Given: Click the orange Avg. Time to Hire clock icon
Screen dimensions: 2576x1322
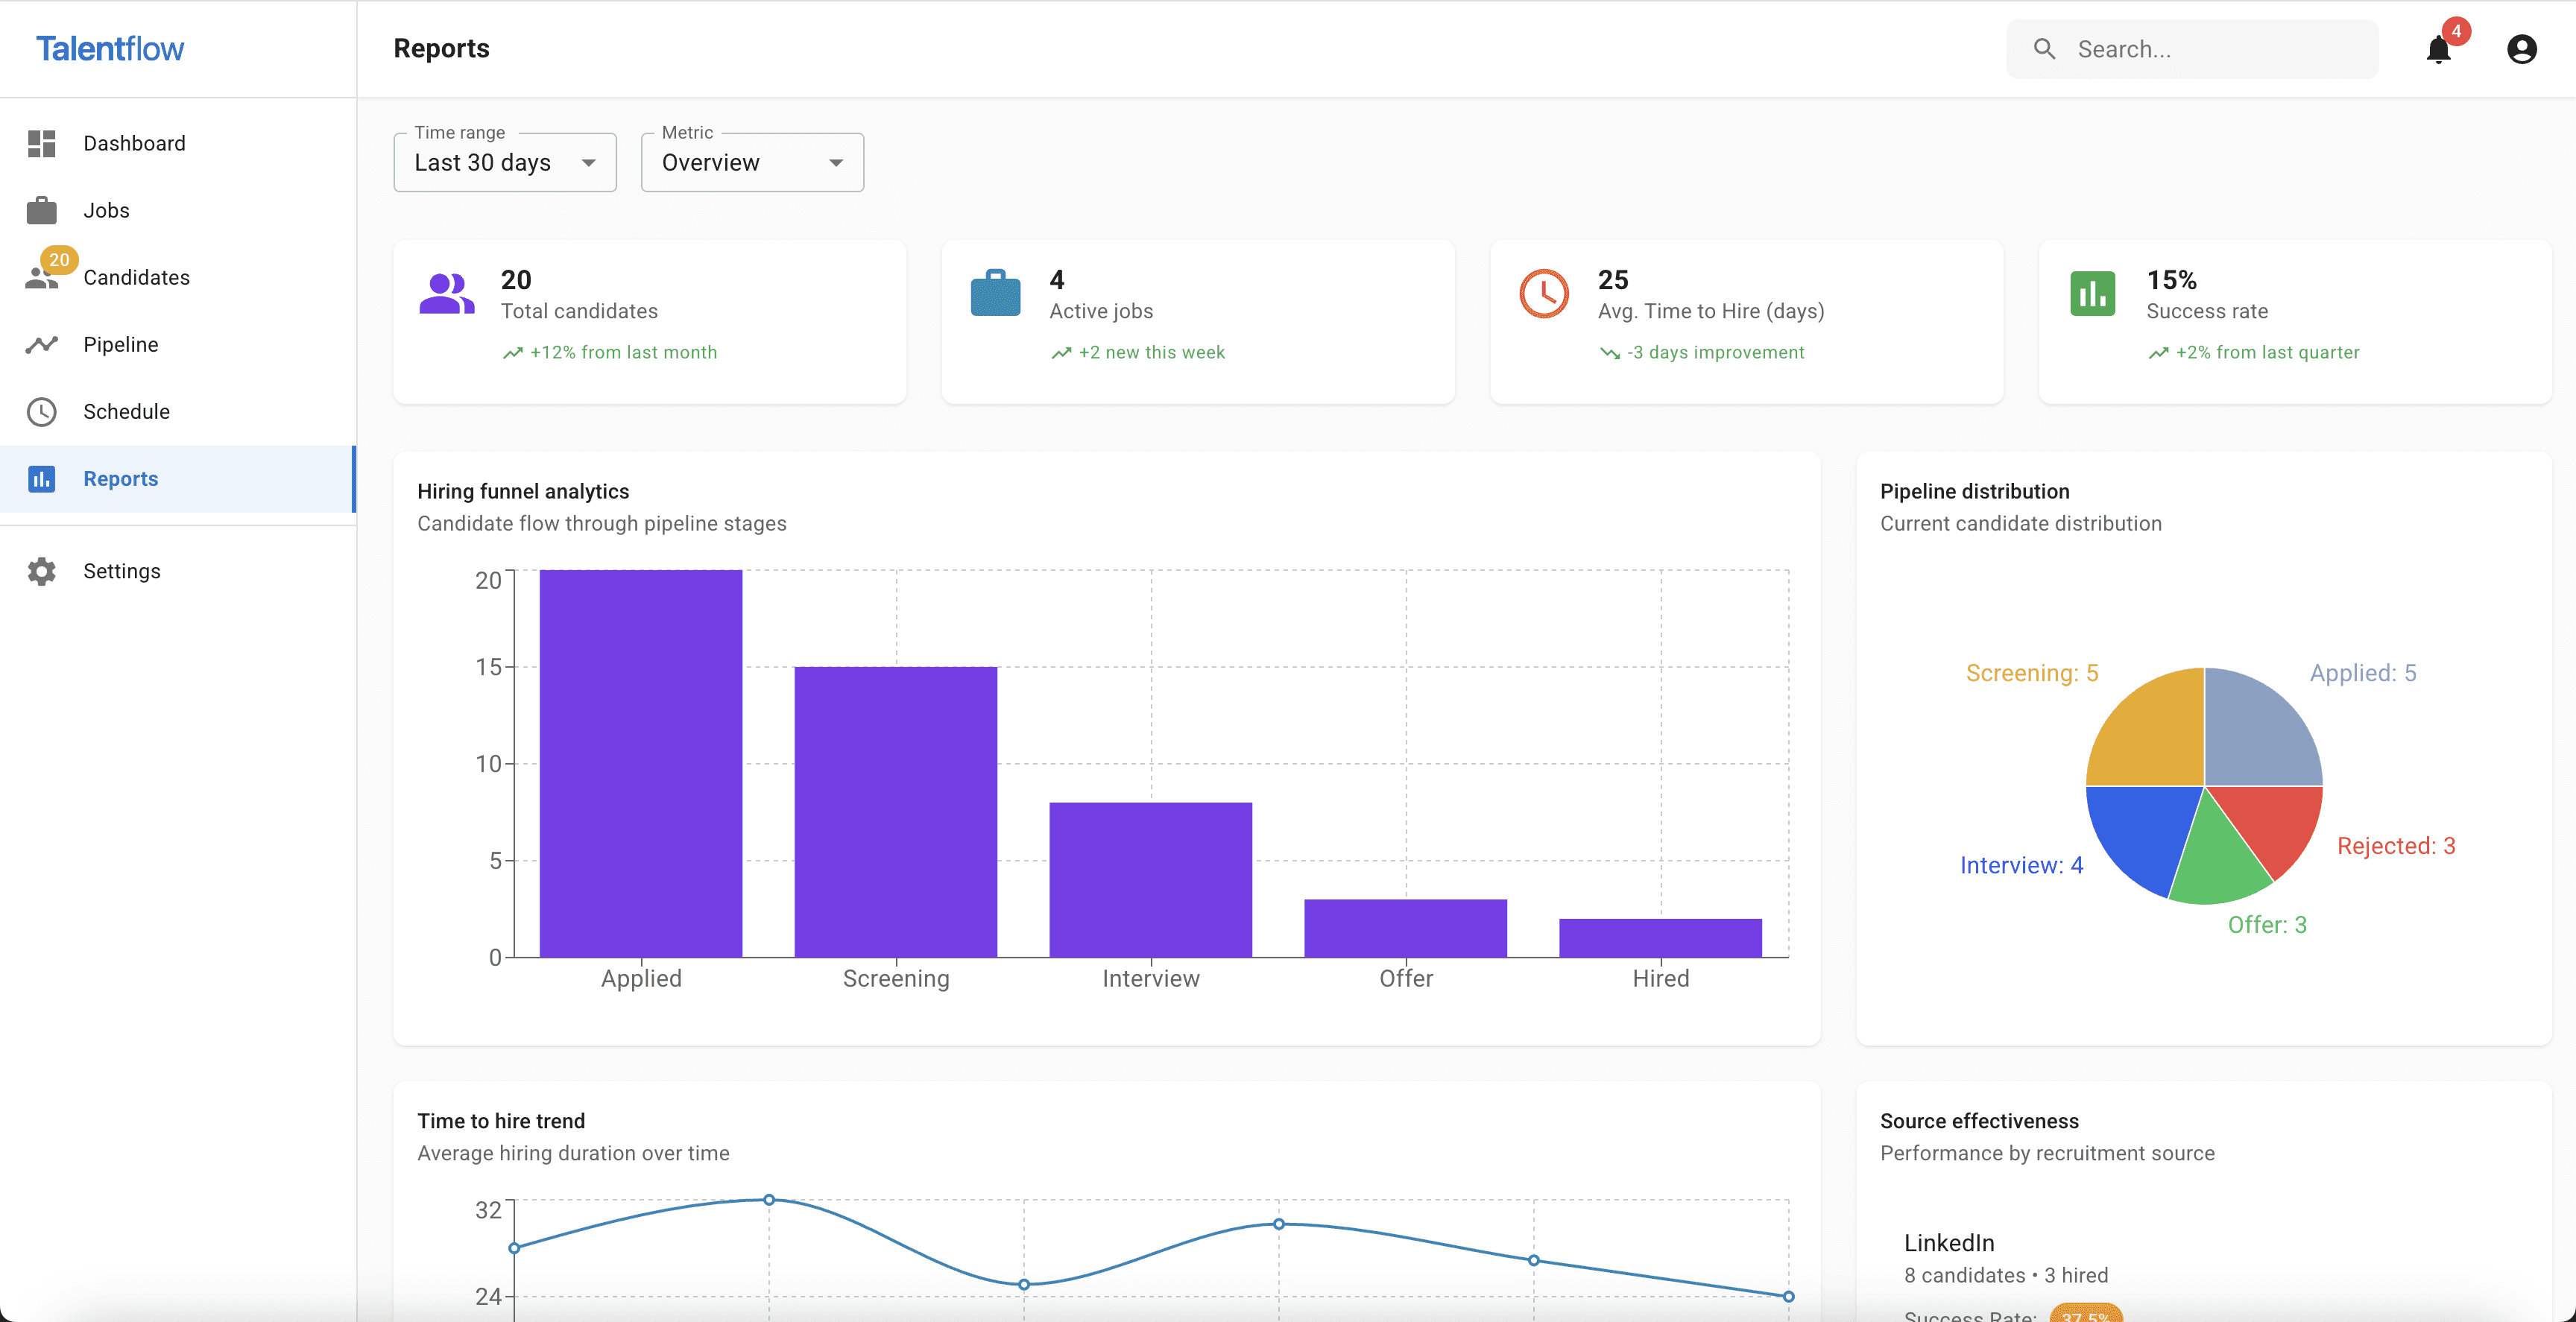Looking at the screenshot, I should [1543, 294].
